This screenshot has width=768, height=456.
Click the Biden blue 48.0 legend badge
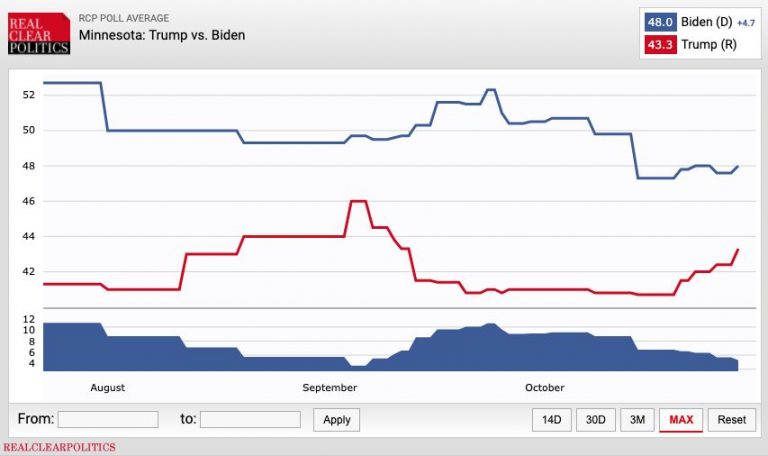pos(660,22)
